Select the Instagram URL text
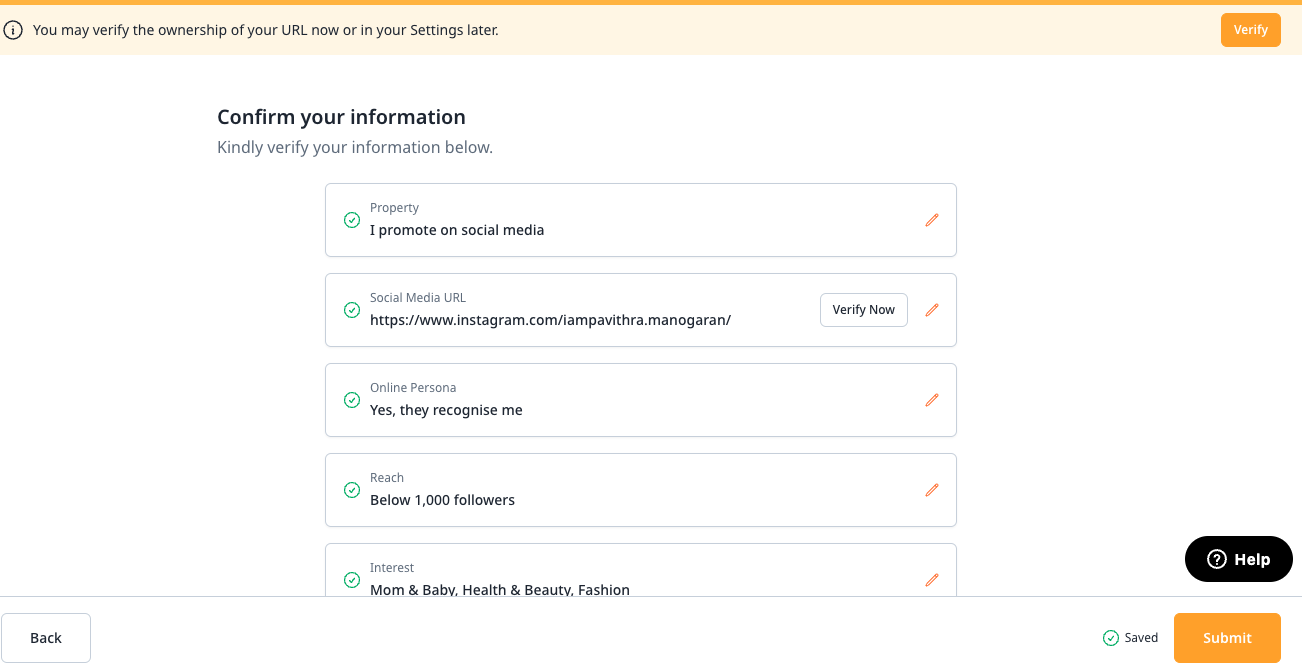 point(550,320)
